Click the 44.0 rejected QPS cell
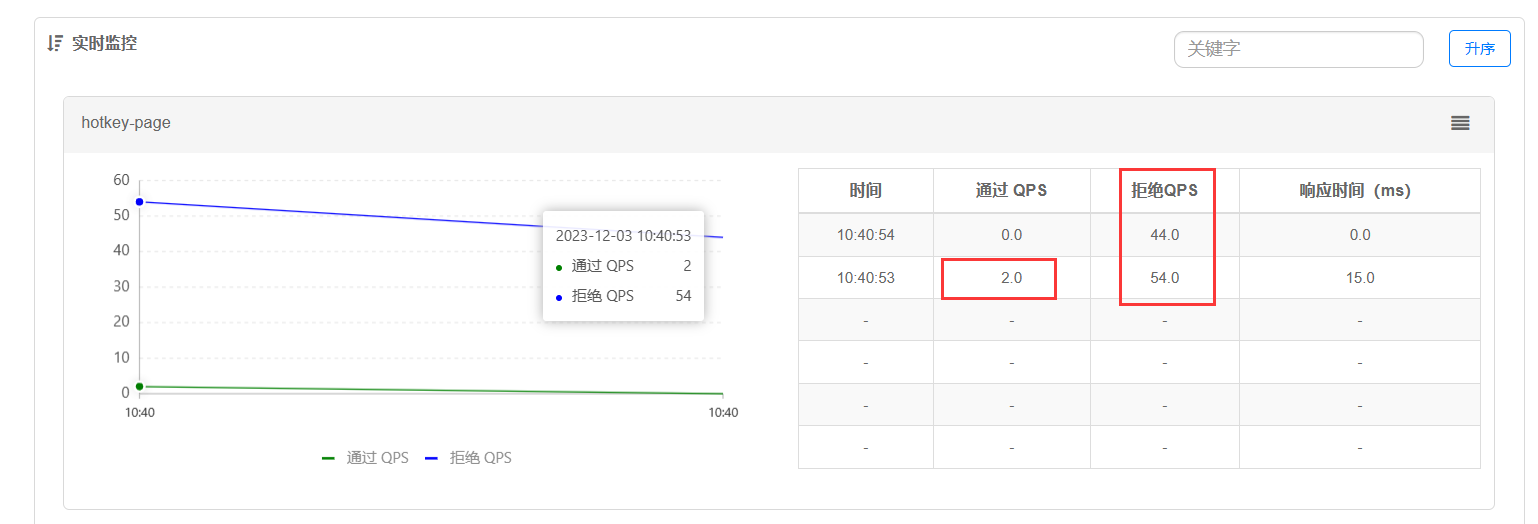 tap(1164, 235)
